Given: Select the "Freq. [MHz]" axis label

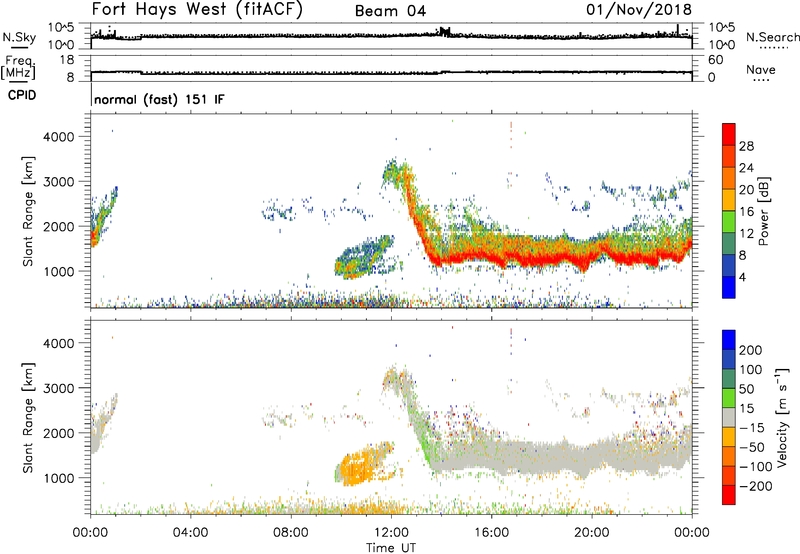Looking at the screenshot, I should pos(18,67).
